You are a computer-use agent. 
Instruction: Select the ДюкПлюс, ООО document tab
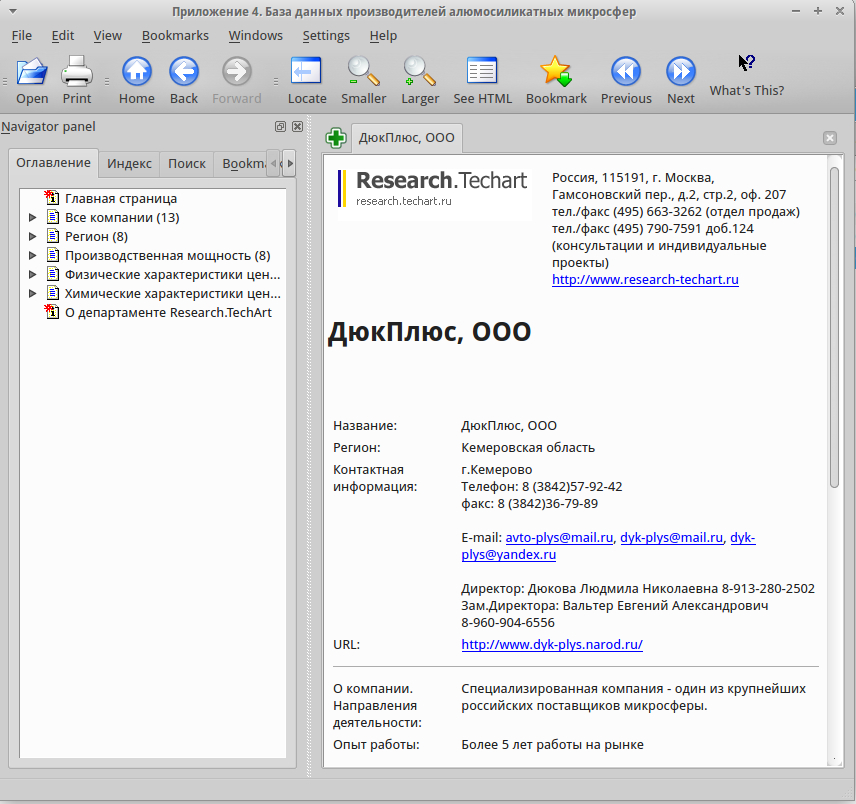[407, 138]
